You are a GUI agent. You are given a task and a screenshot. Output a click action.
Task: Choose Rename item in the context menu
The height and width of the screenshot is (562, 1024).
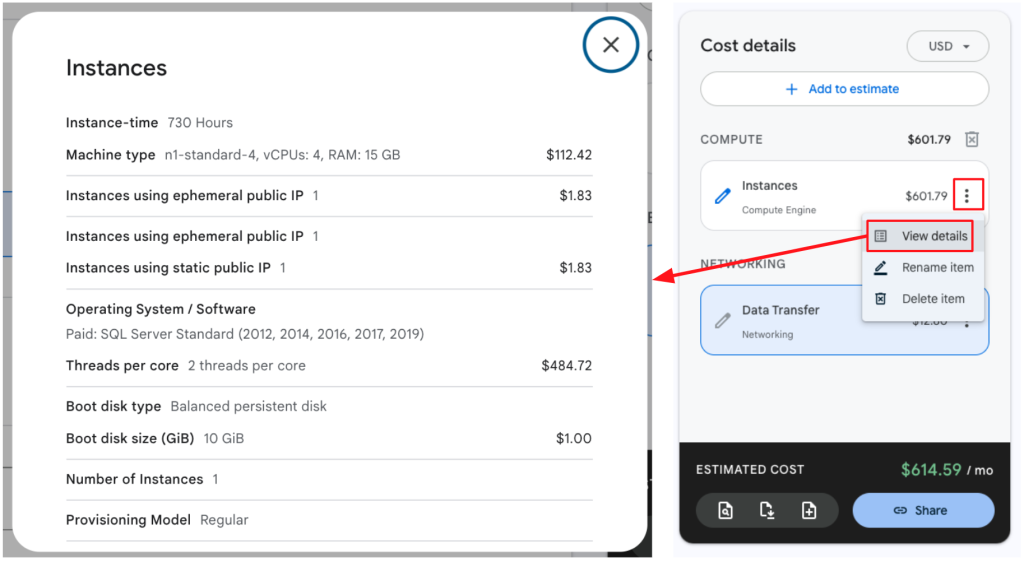pyautogui.click(x=923, y=268)
